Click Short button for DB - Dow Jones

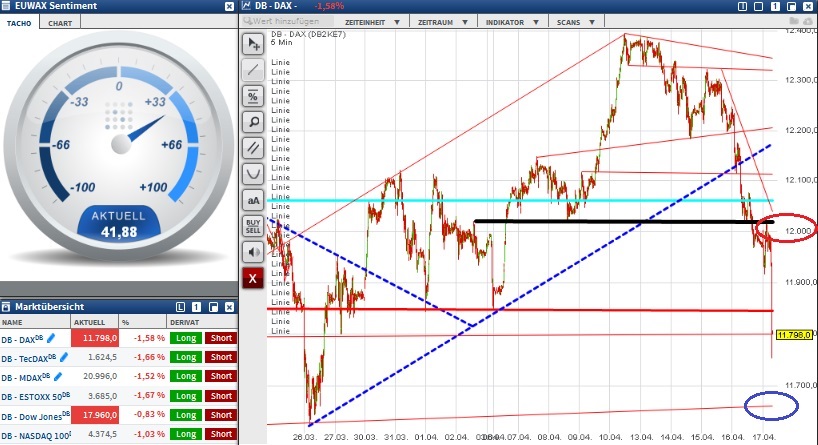pyautogui.click(x=221, y=415)
